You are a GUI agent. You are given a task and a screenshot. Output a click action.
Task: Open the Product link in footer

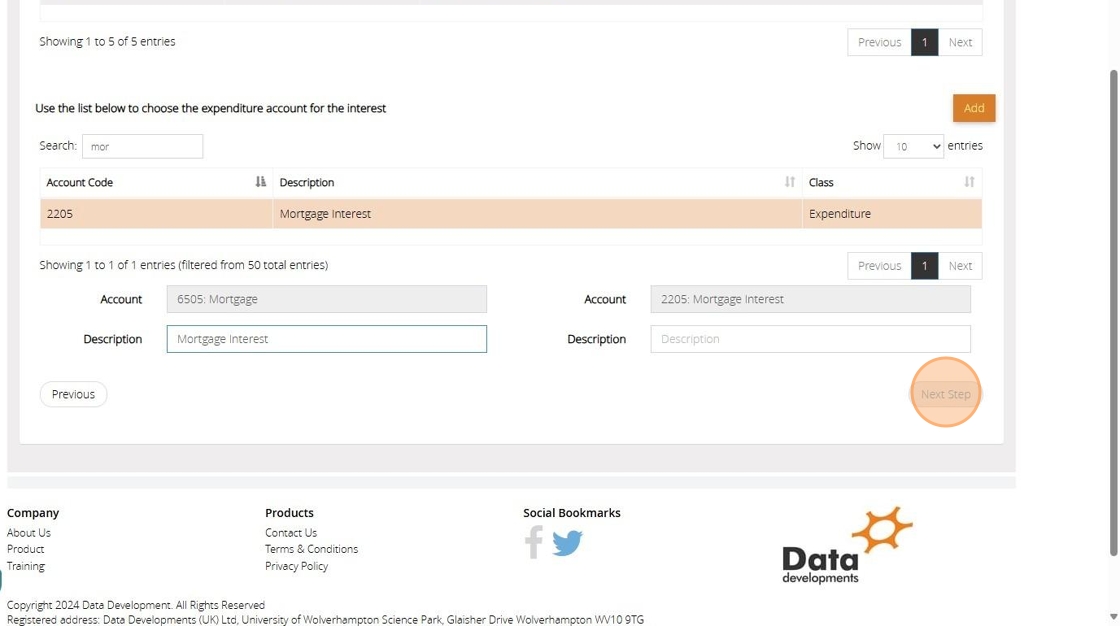pyautogui.click(x=26, y=549)
